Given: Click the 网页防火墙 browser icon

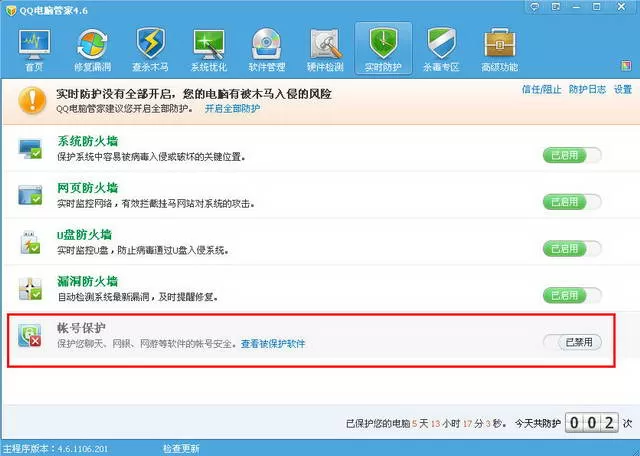Looking at the screenshot, I should click(x=30, y=195).
